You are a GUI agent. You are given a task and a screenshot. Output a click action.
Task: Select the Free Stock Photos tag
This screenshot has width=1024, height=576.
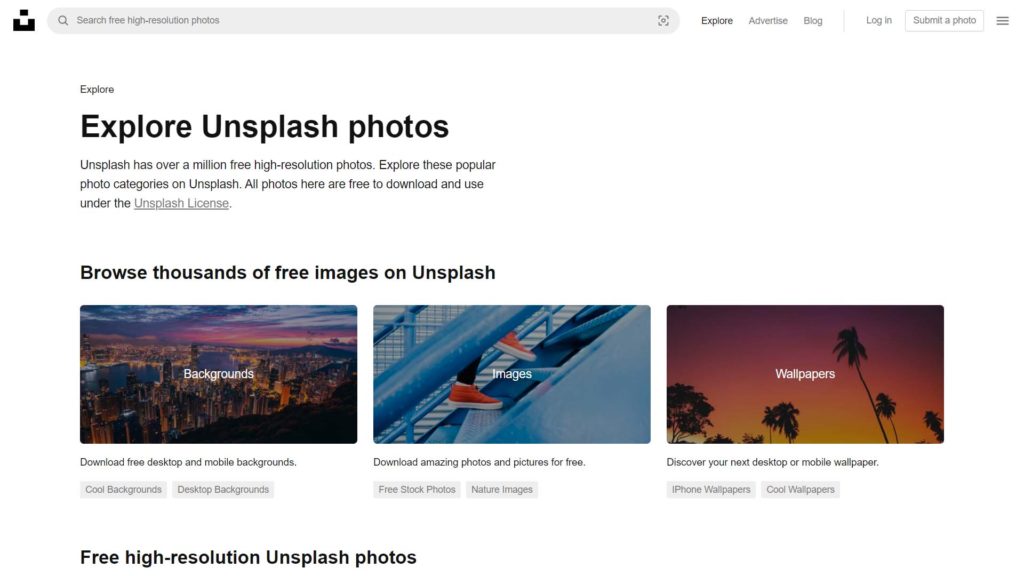pyautogui.click(x=417, y=490)
